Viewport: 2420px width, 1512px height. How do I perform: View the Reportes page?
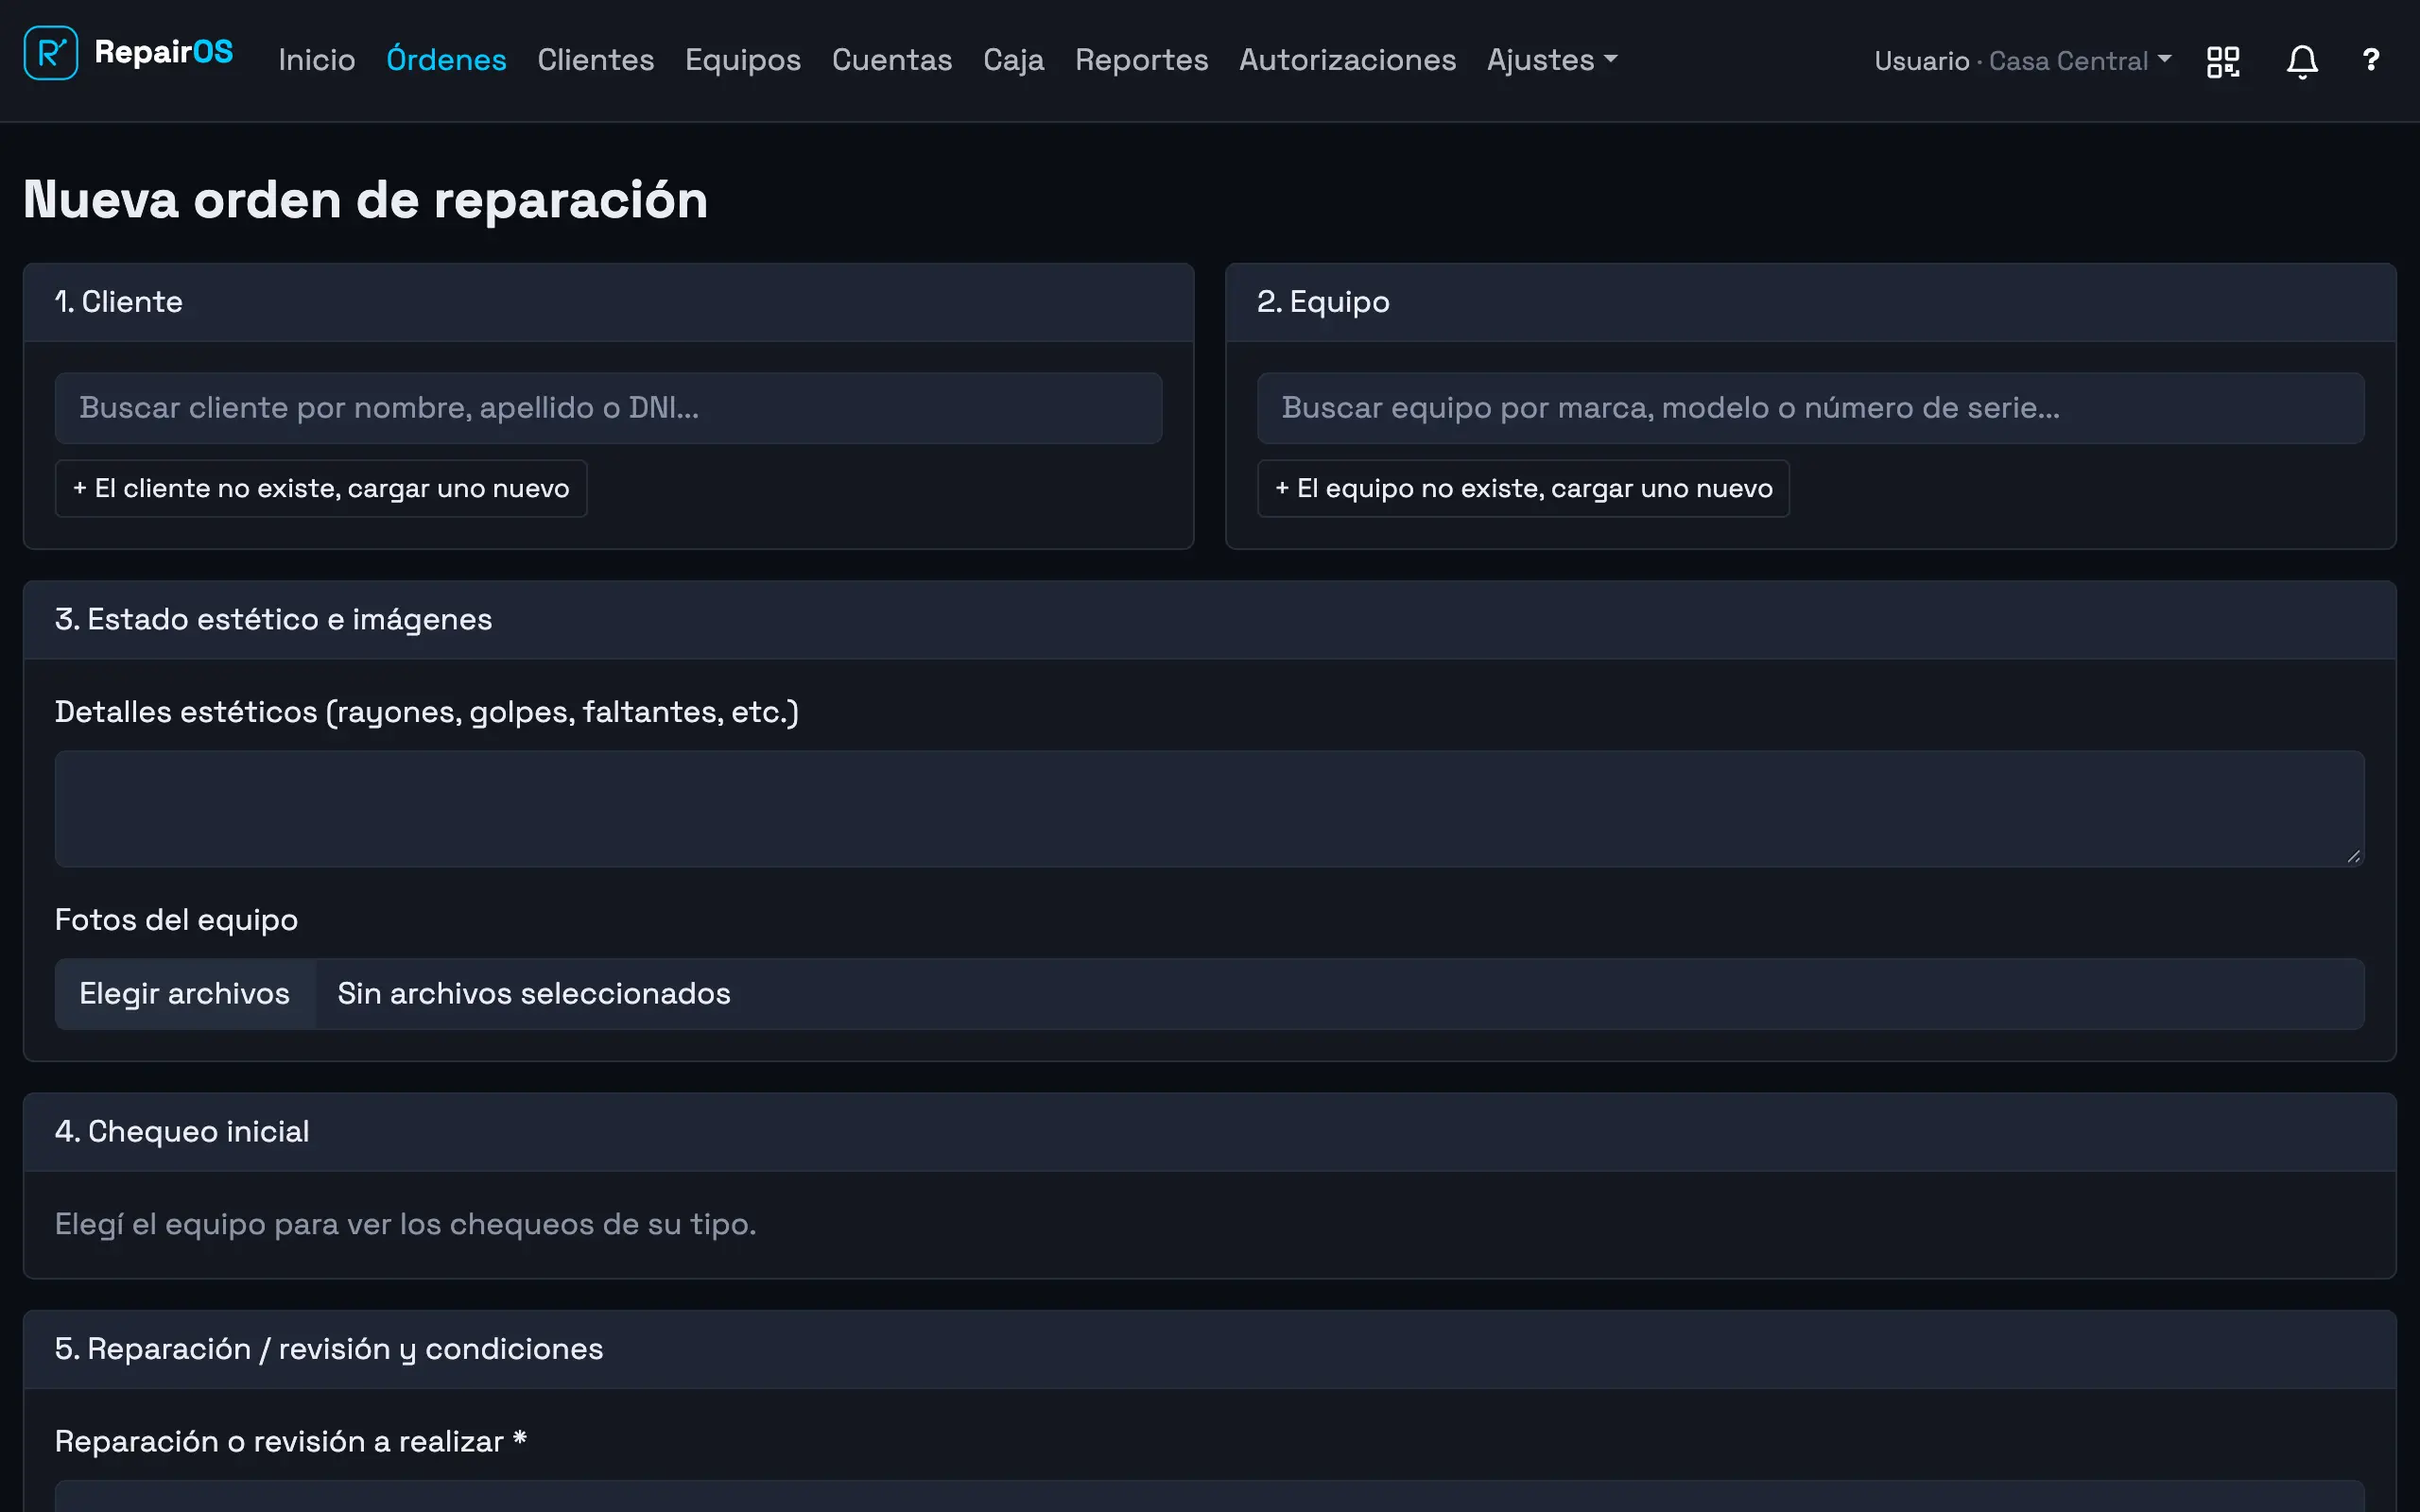(1141, 60)
